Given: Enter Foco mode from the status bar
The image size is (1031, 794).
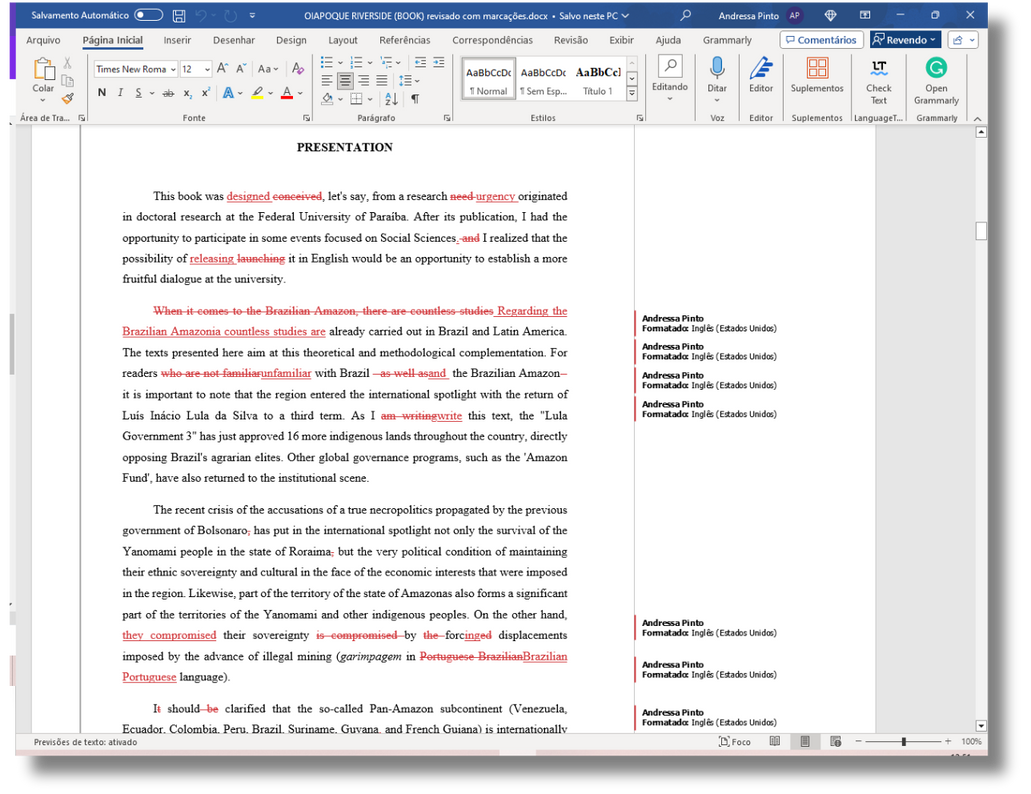Looking at the screenshot, I should 735,742.
